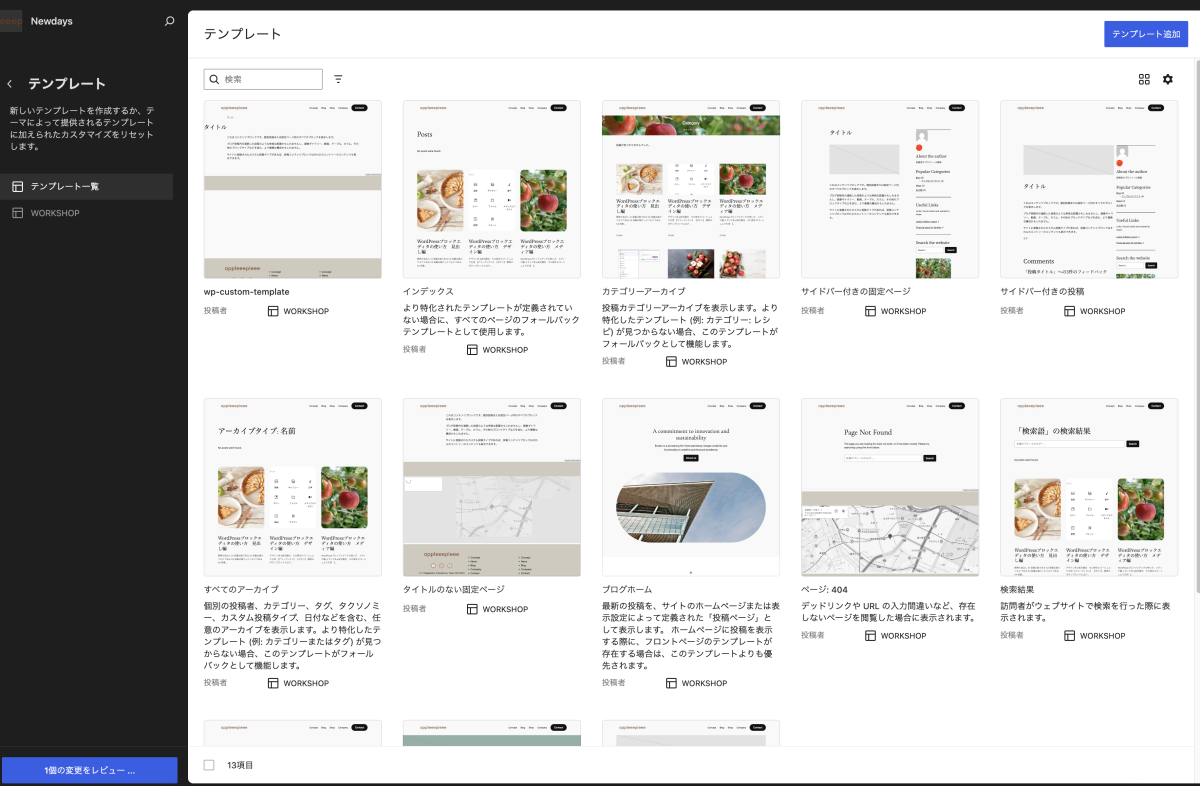Click the filter icon next to search field
This screenshot has height=786, width=1200.
(x=338, y=79)
